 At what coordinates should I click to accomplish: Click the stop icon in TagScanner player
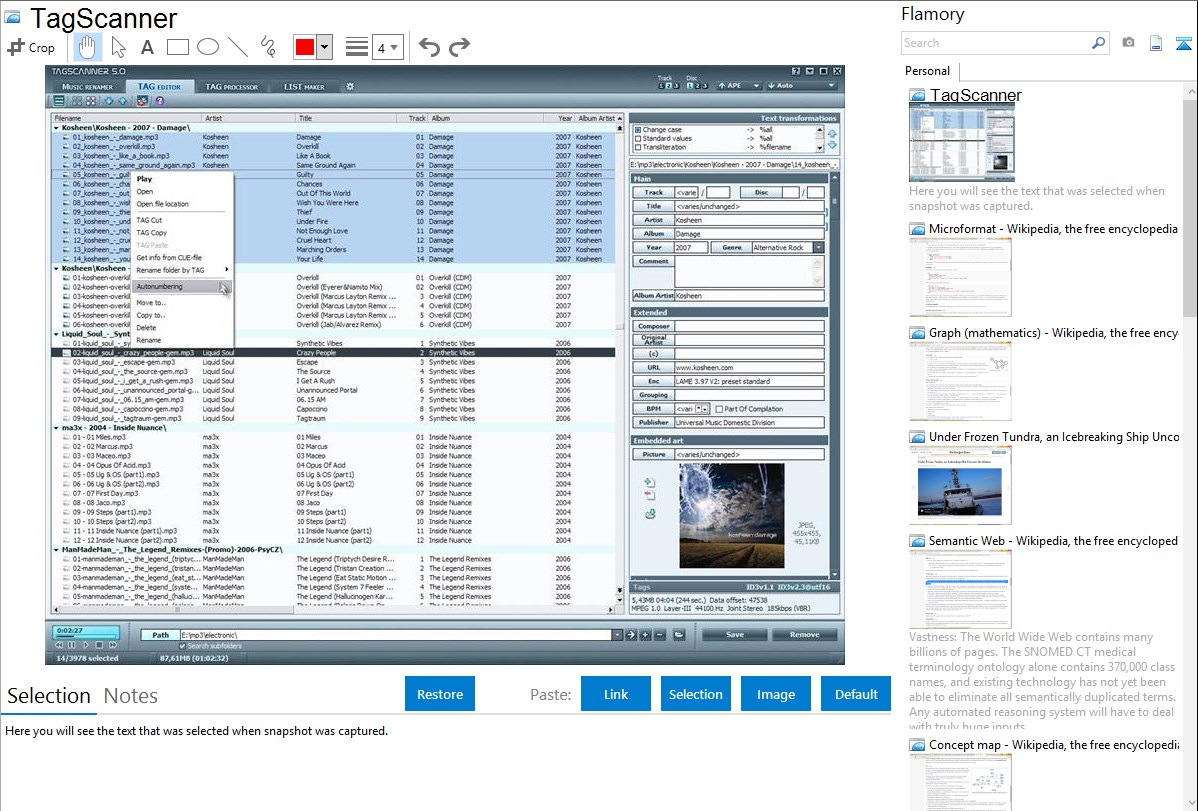pyautogui.click(x=99, y=645)
